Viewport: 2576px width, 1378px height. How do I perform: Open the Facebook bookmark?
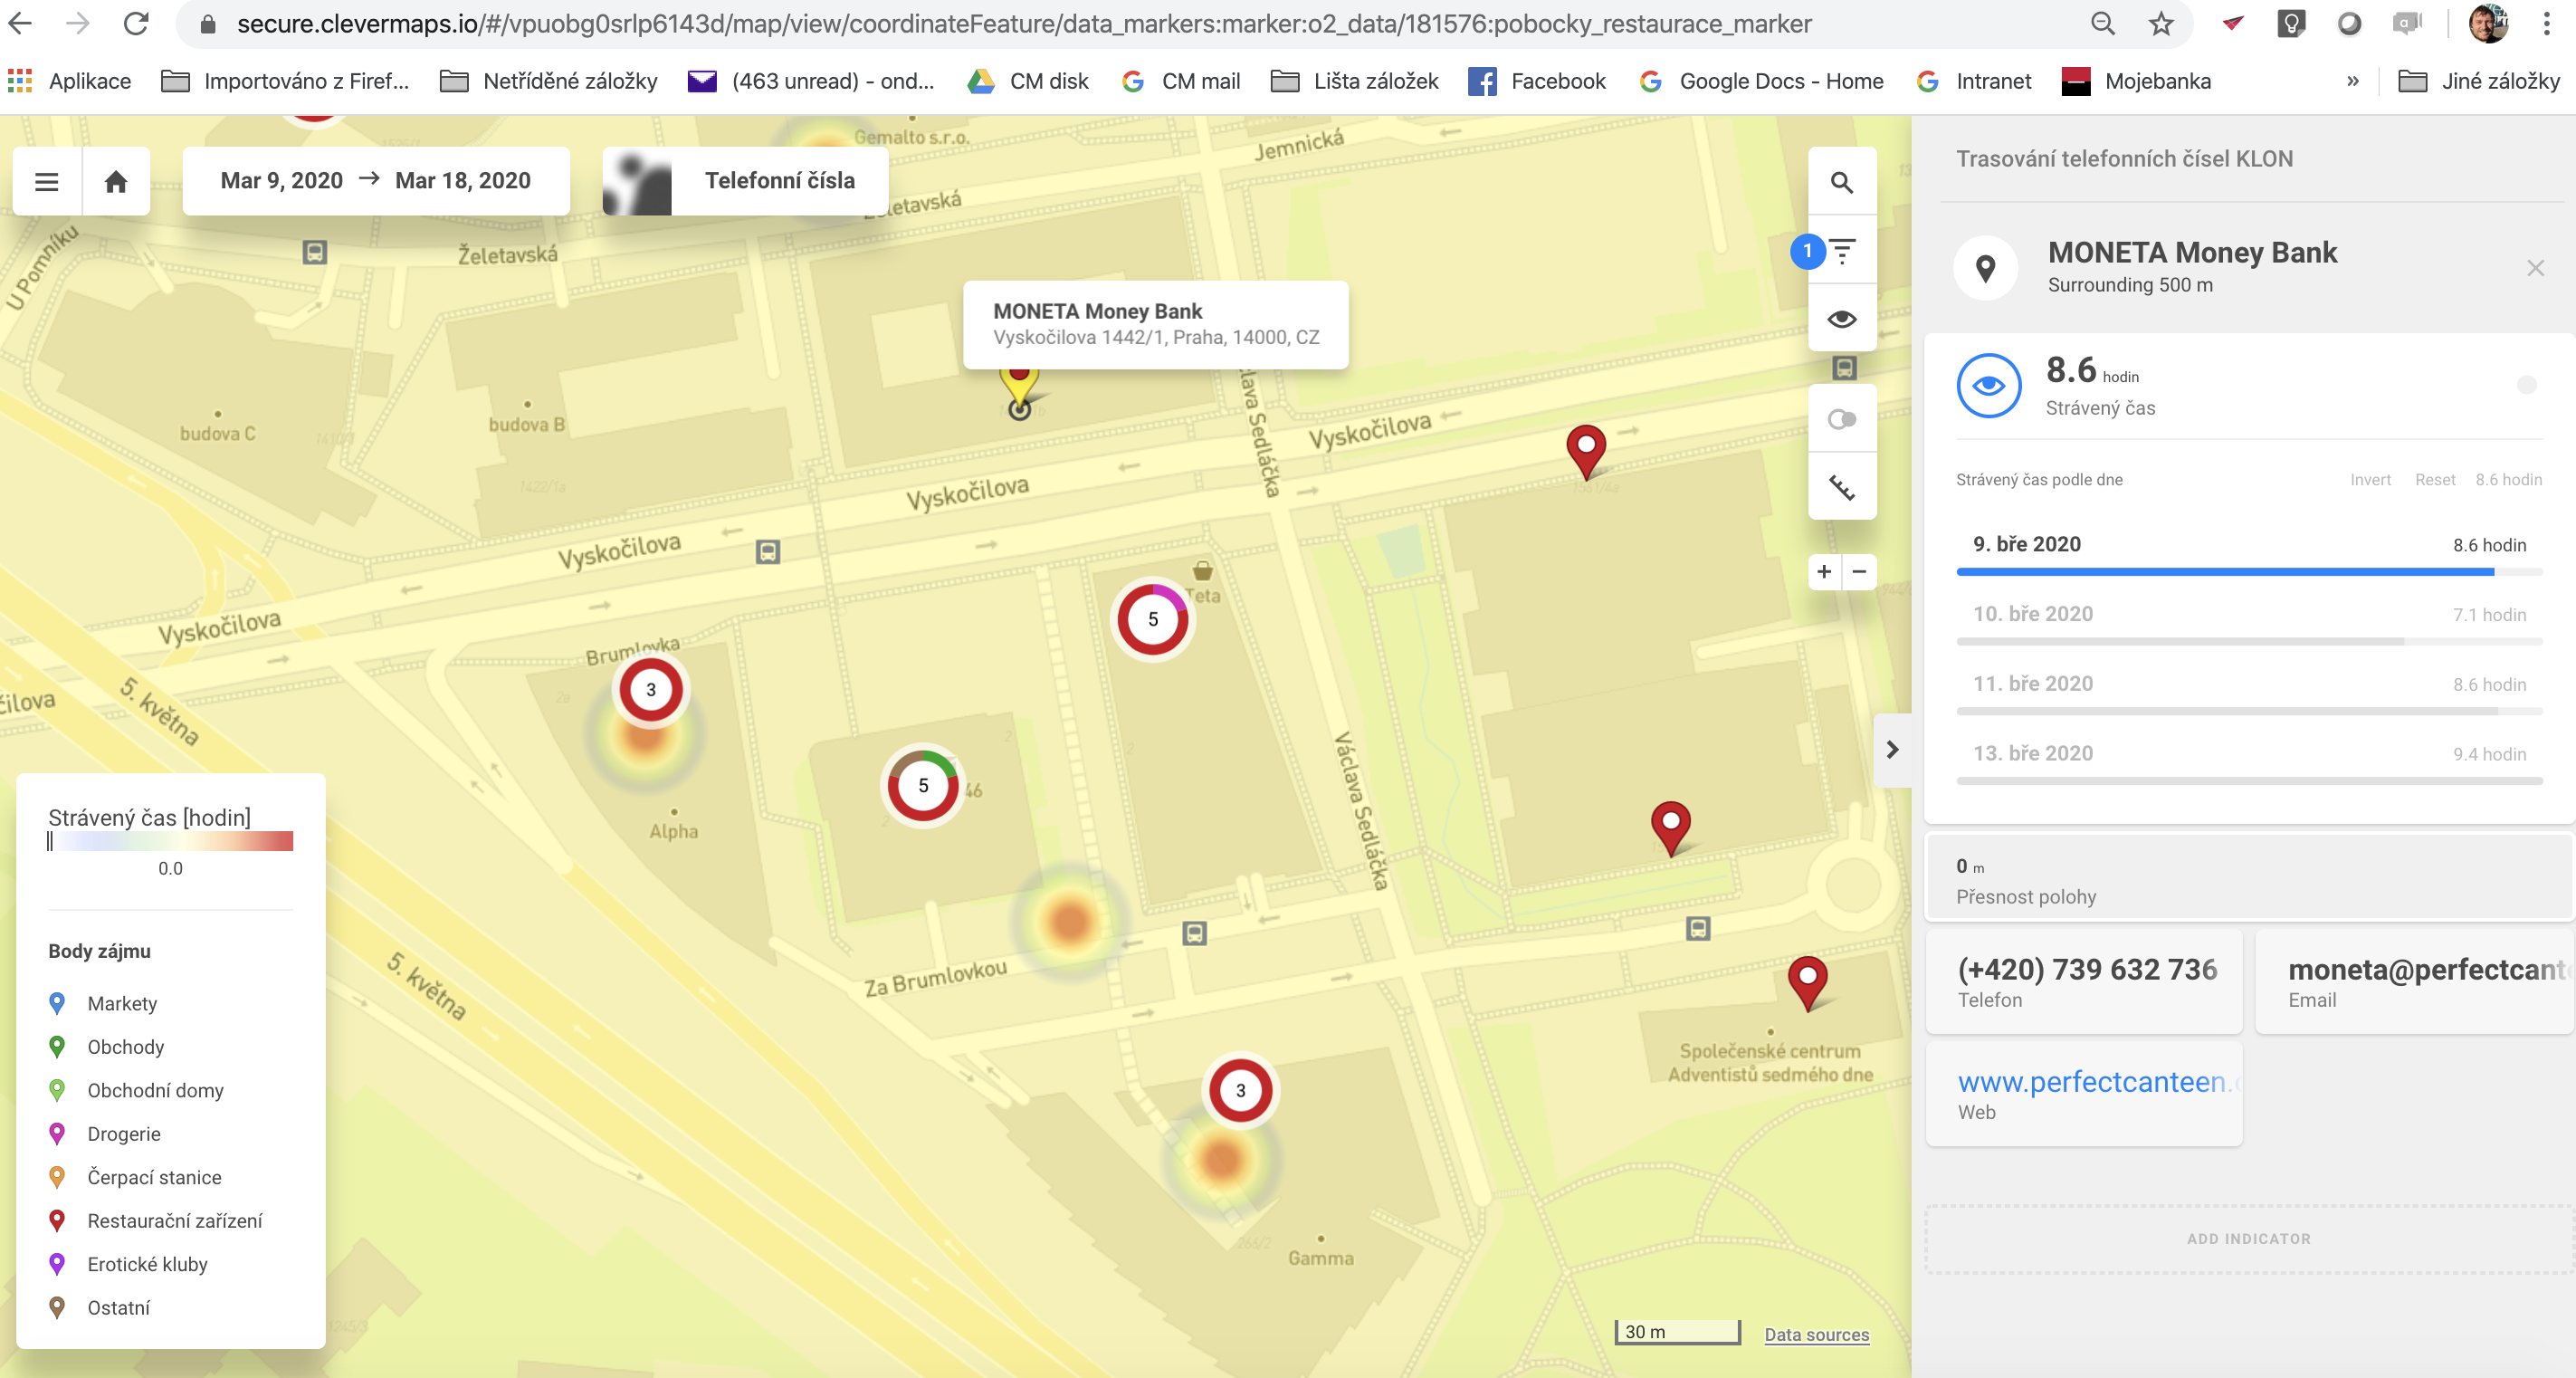pos(1537,81)
